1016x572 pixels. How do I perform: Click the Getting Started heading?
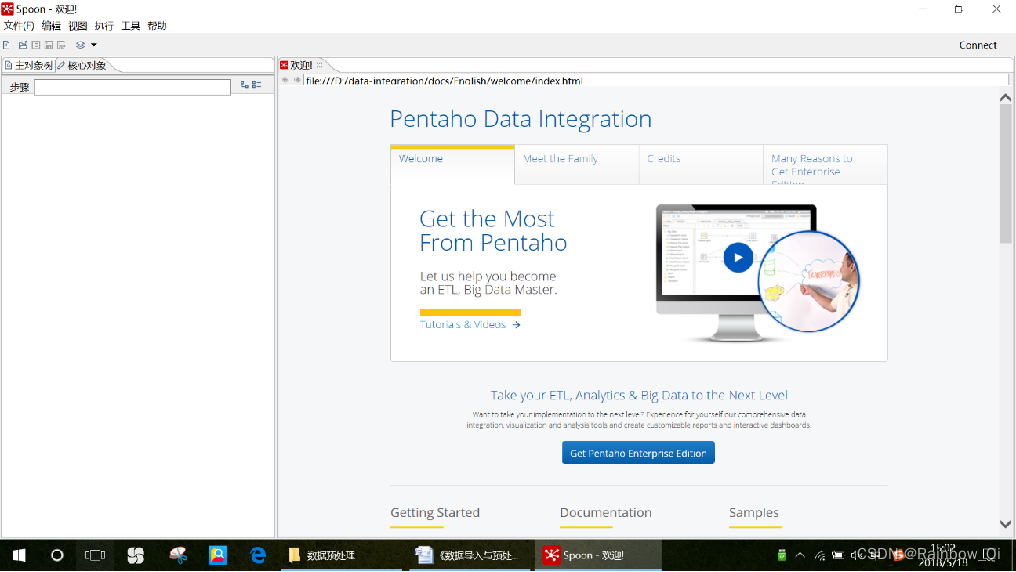[435, 512]
